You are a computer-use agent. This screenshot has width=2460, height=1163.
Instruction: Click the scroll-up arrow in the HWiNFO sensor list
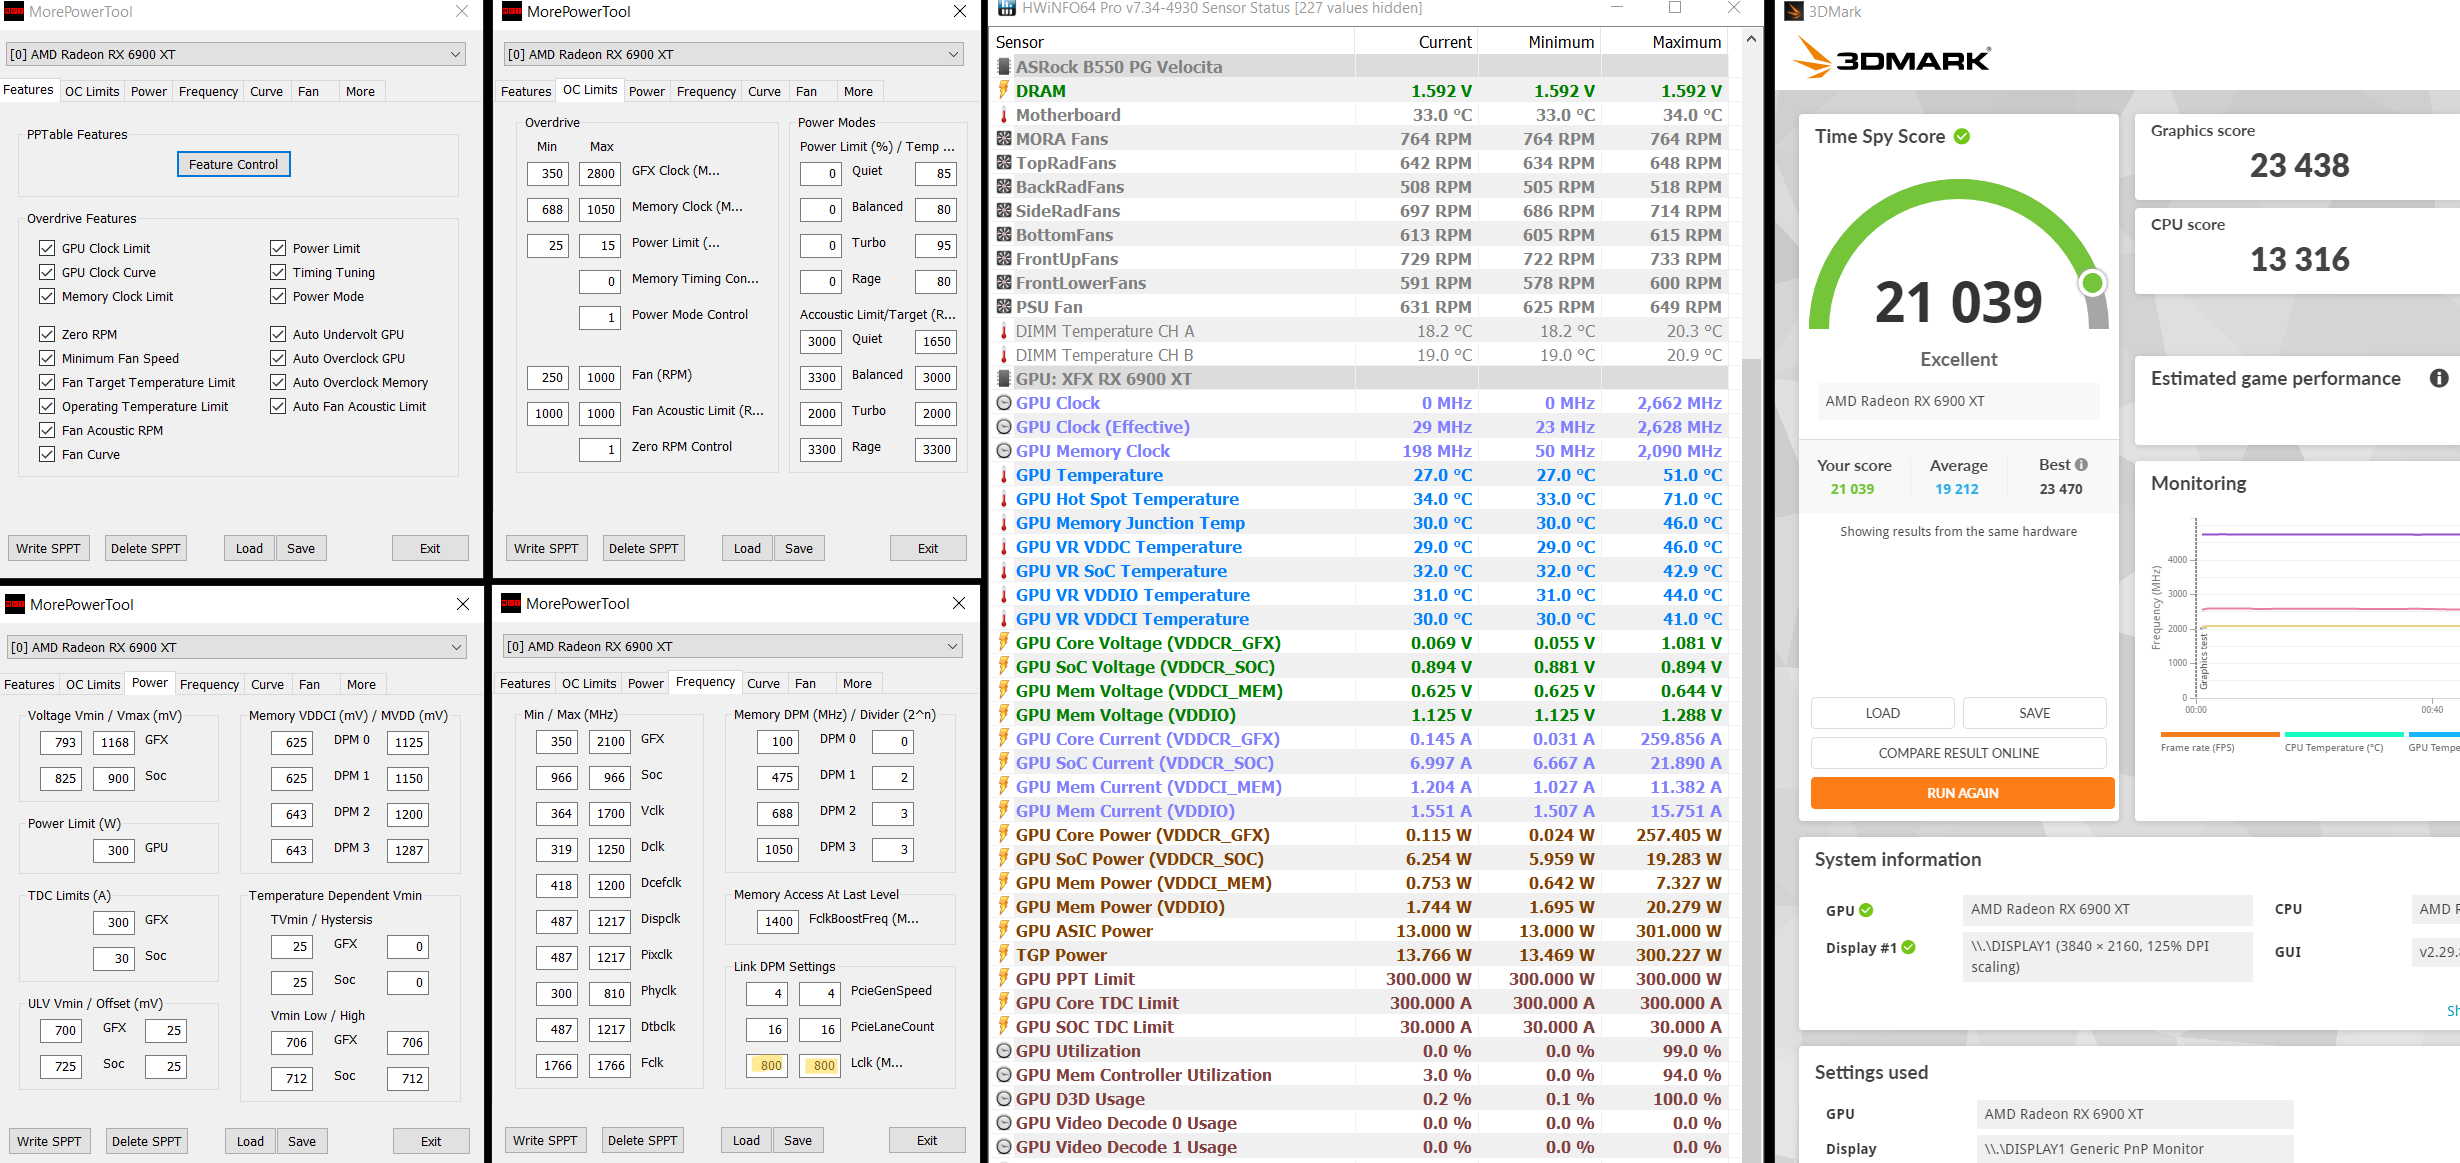(1751, 38)
